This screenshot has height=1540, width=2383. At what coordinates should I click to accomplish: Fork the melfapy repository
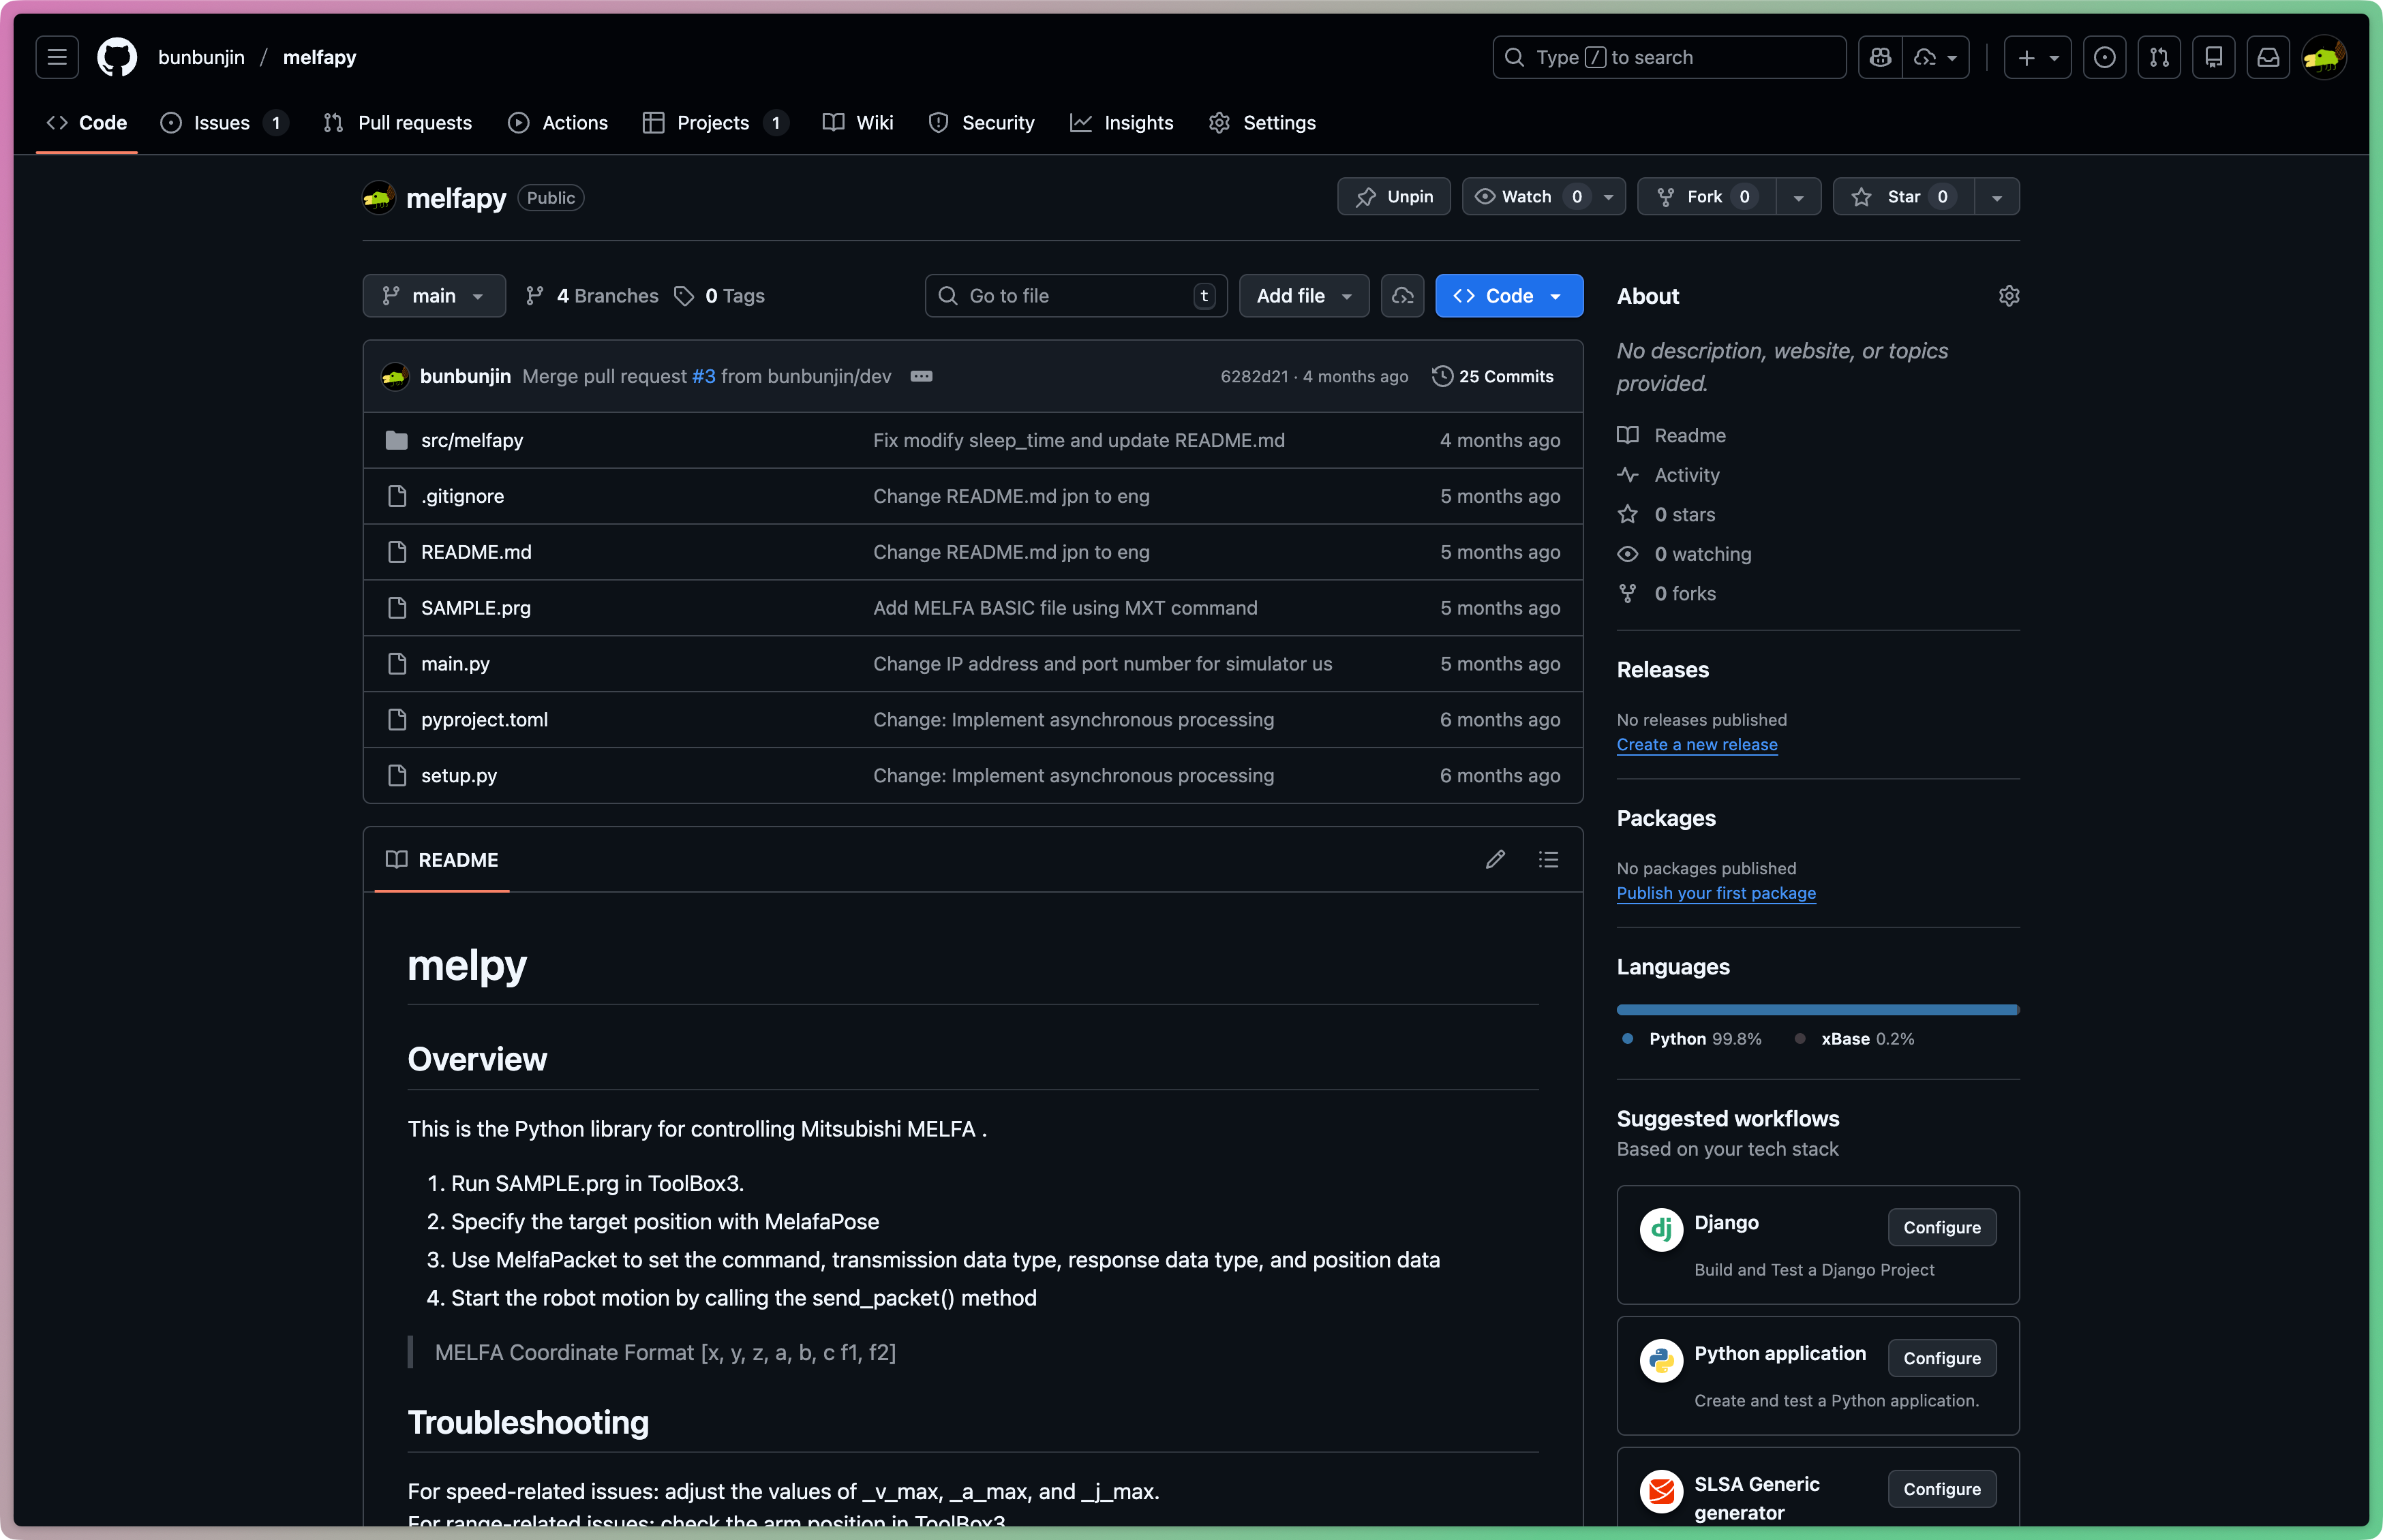pos(1706,197)
